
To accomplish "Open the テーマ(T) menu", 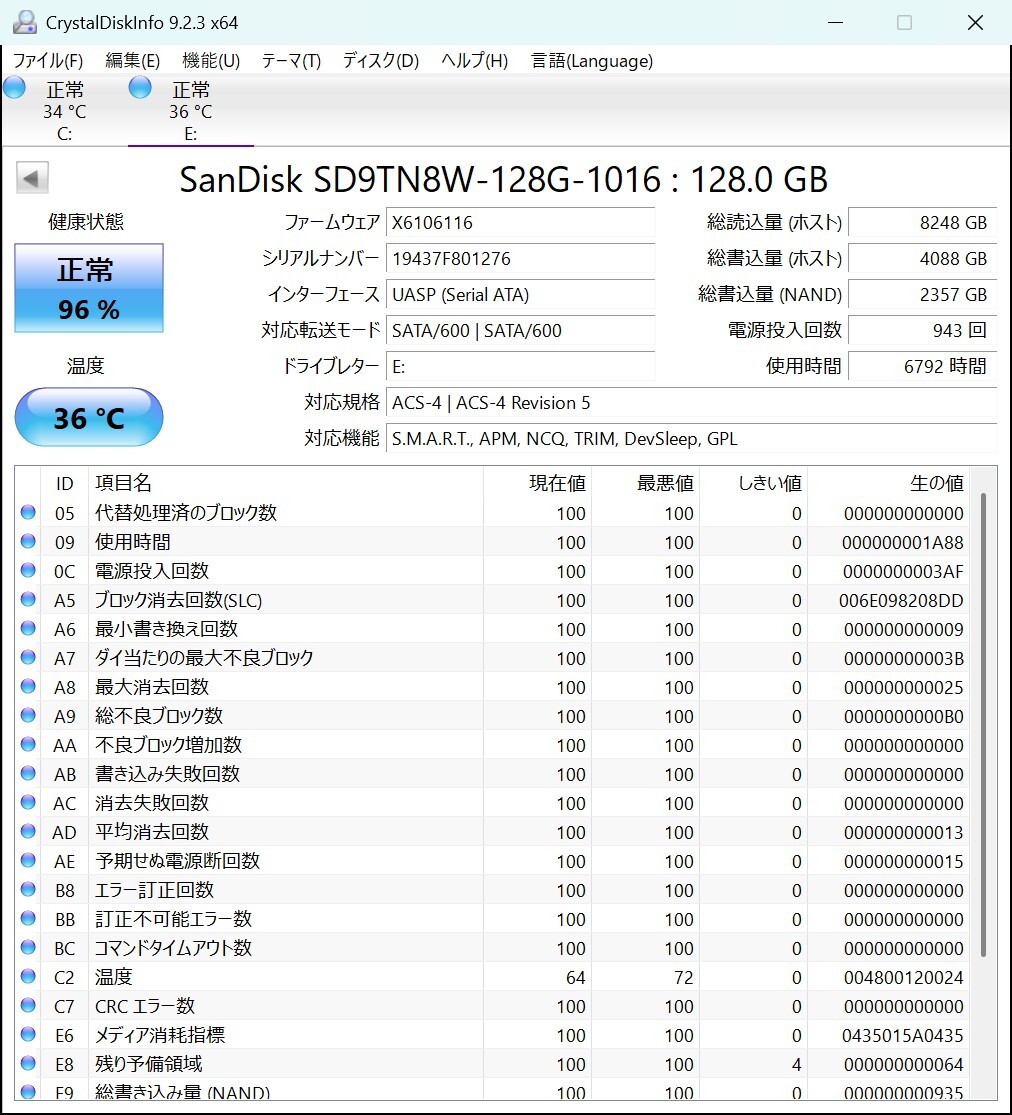I will (292, 60).
